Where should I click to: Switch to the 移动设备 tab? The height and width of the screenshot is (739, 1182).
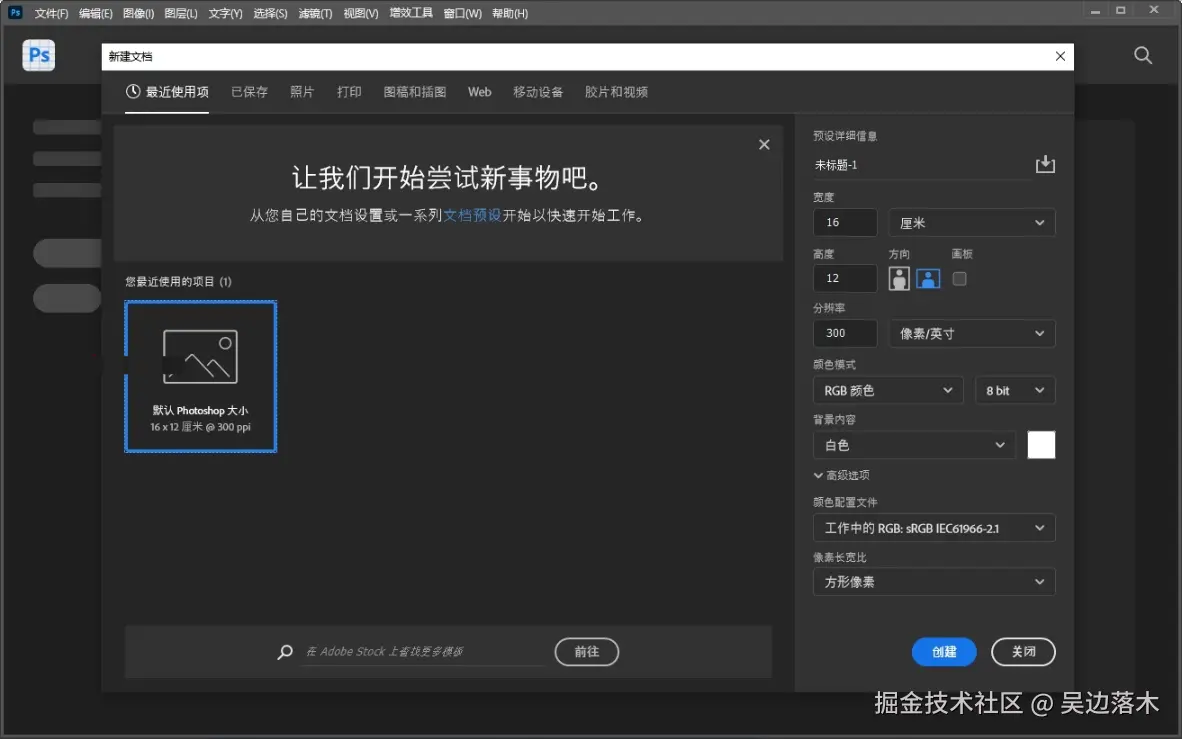tap(537, 92)
